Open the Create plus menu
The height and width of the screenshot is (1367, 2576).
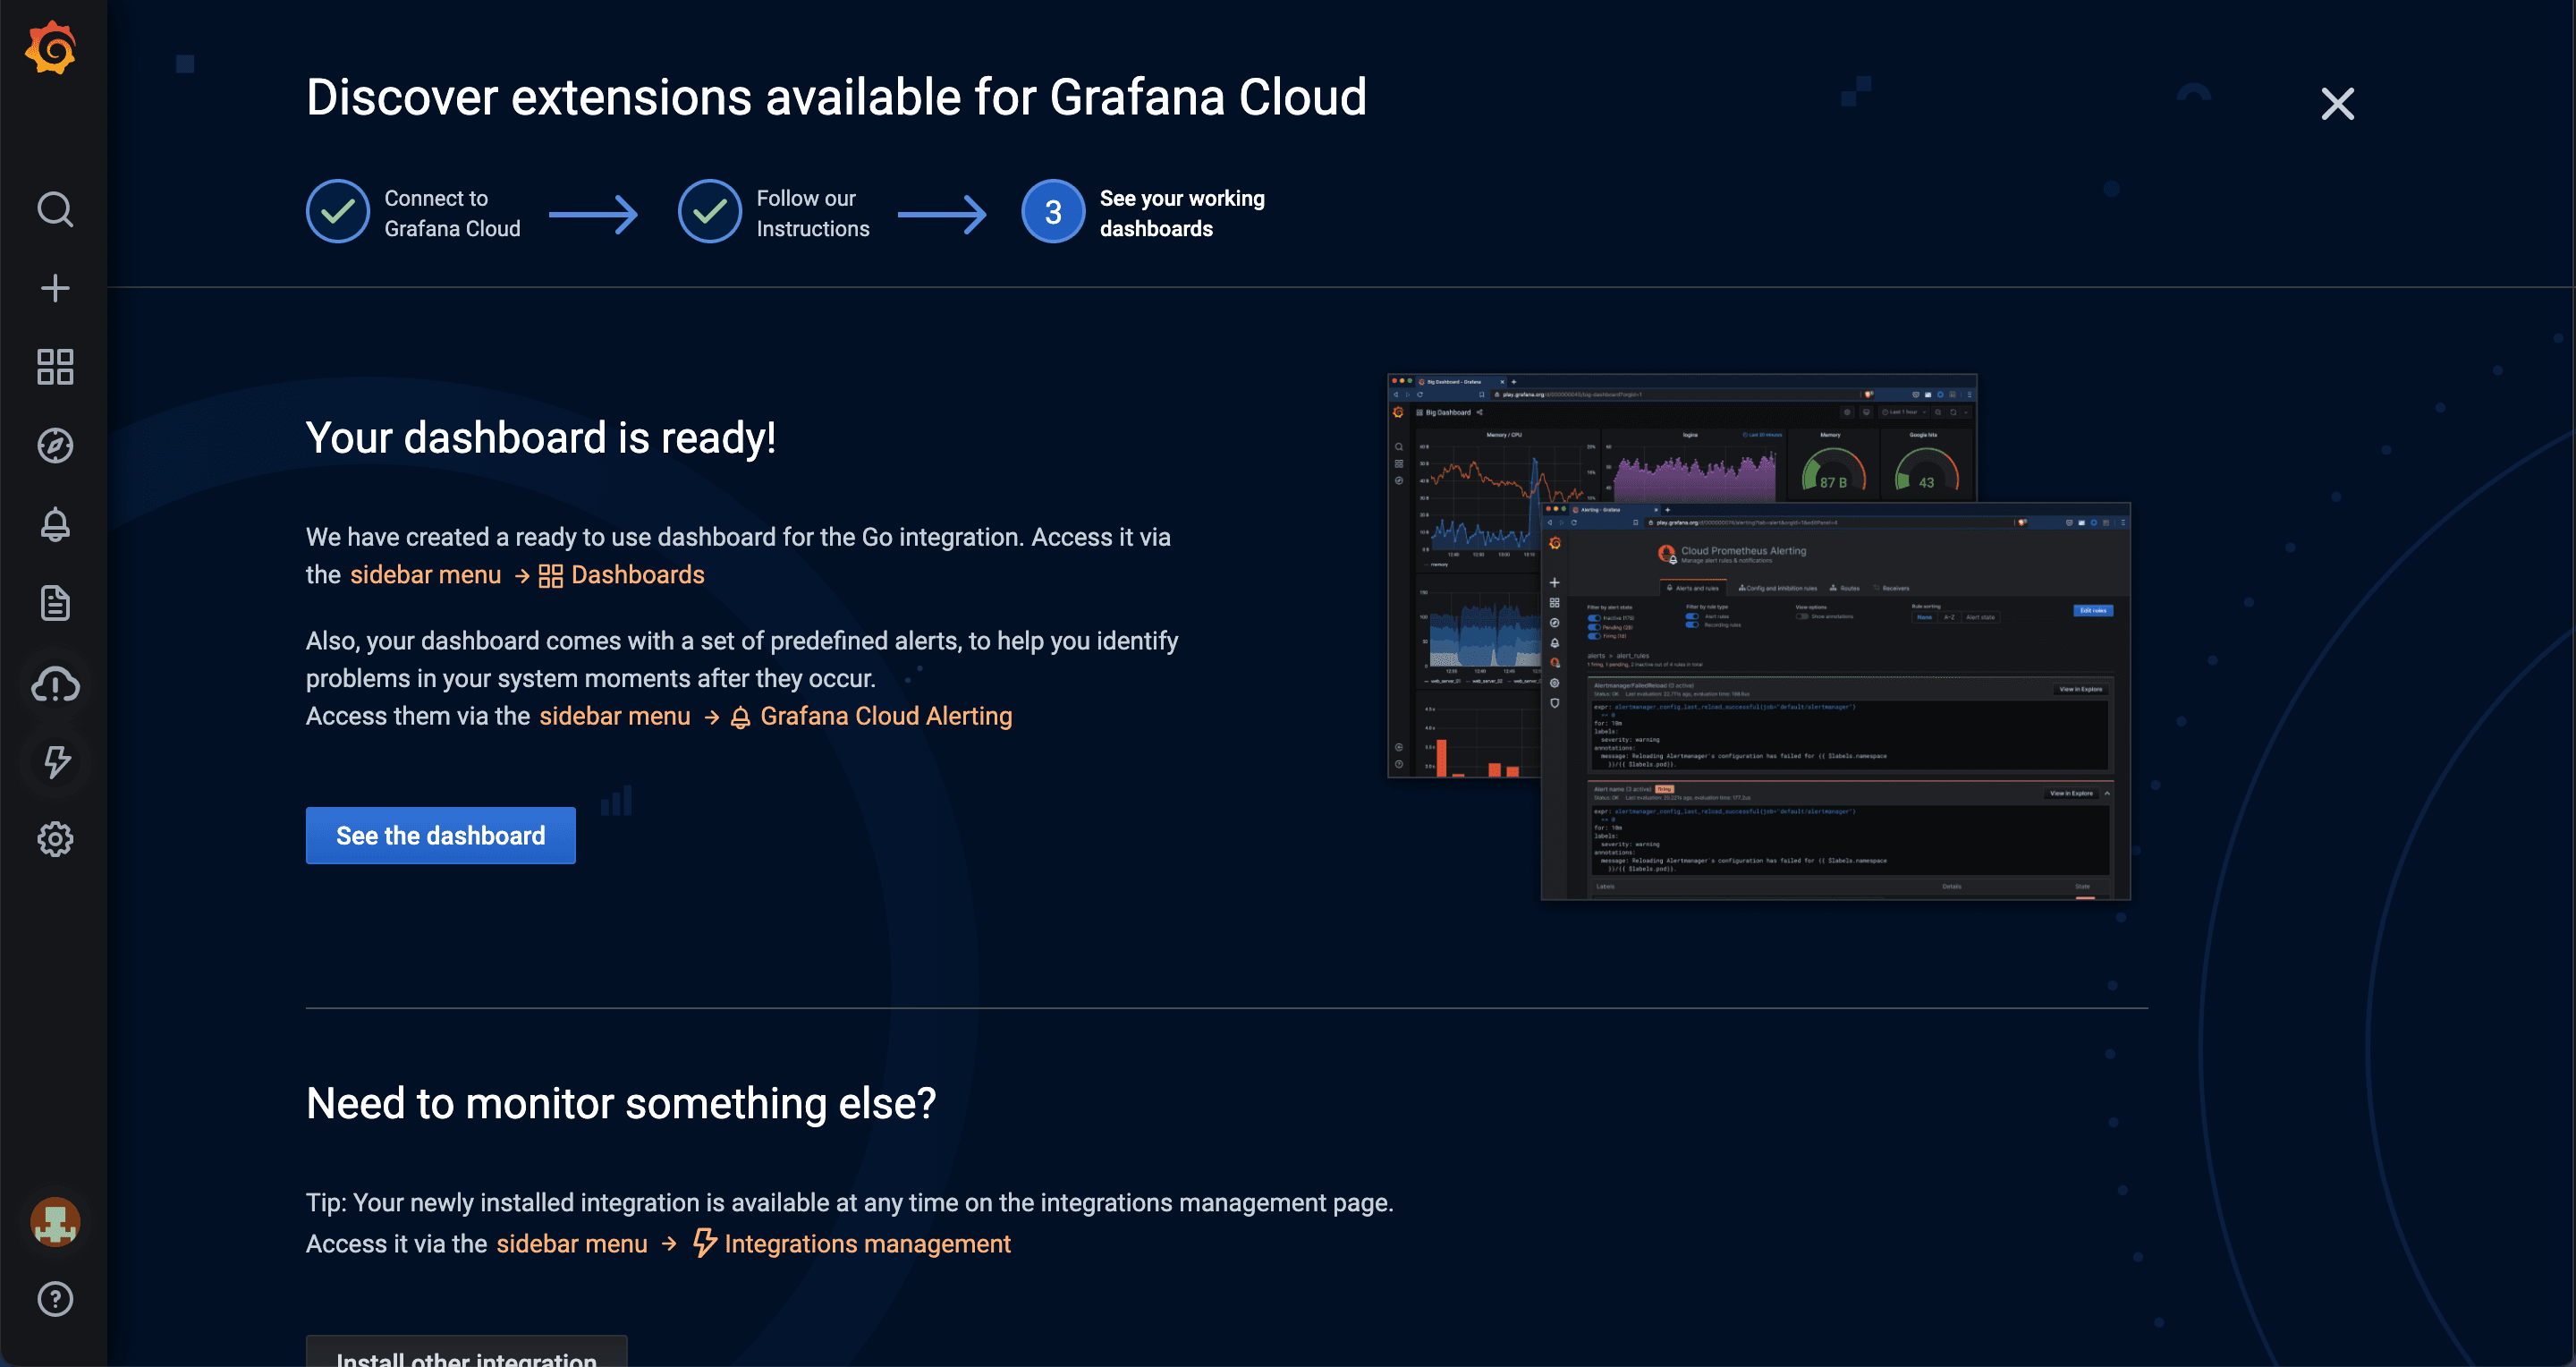[55, 289]
